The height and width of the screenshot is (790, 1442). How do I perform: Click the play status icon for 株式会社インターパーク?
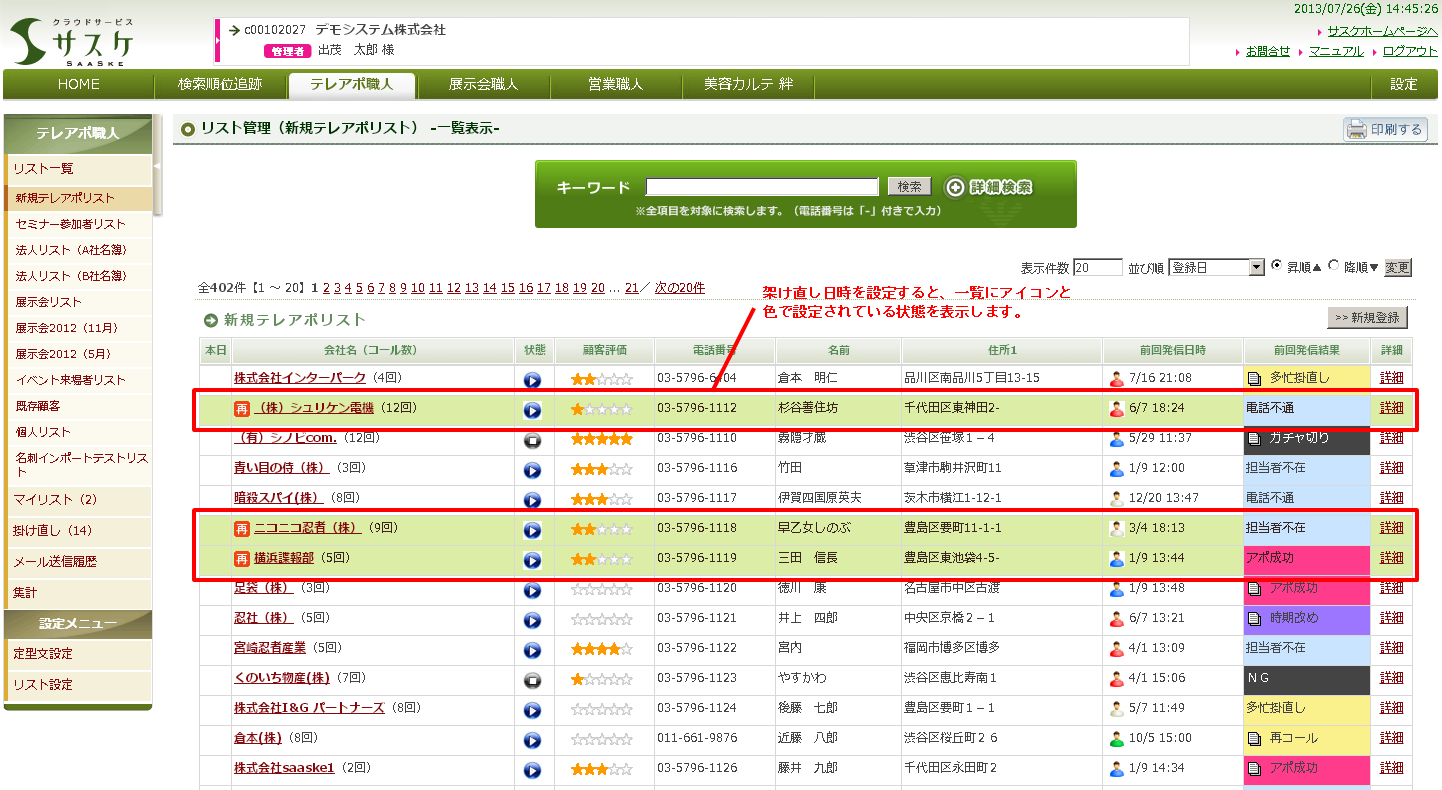532,380
